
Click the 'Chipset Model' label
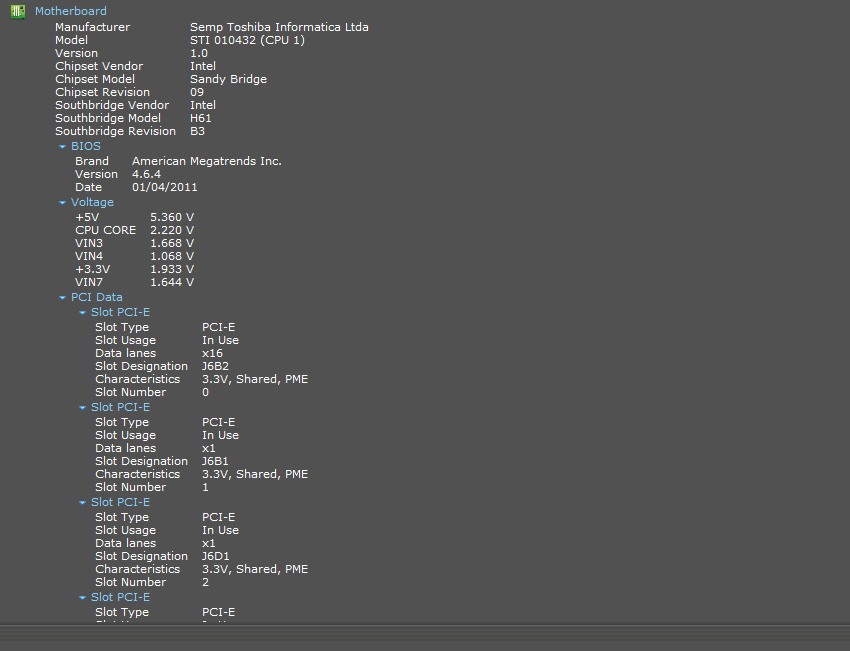pyautogui.click(x=95, y=79)
